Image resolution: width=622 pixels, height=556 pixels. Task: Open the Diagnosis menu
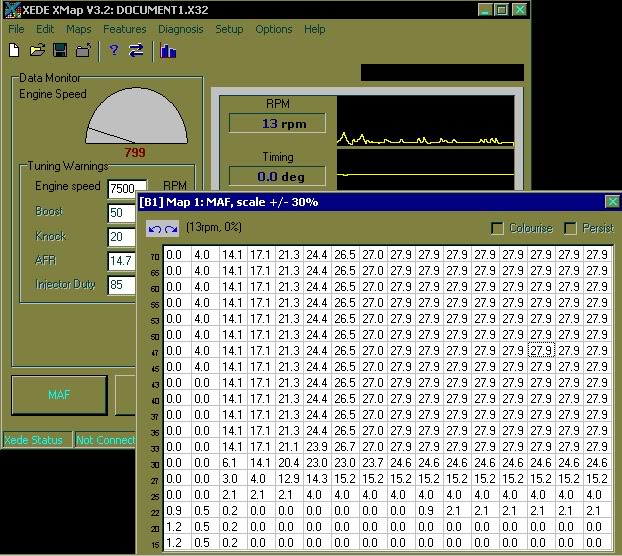(x=180, y=29)
